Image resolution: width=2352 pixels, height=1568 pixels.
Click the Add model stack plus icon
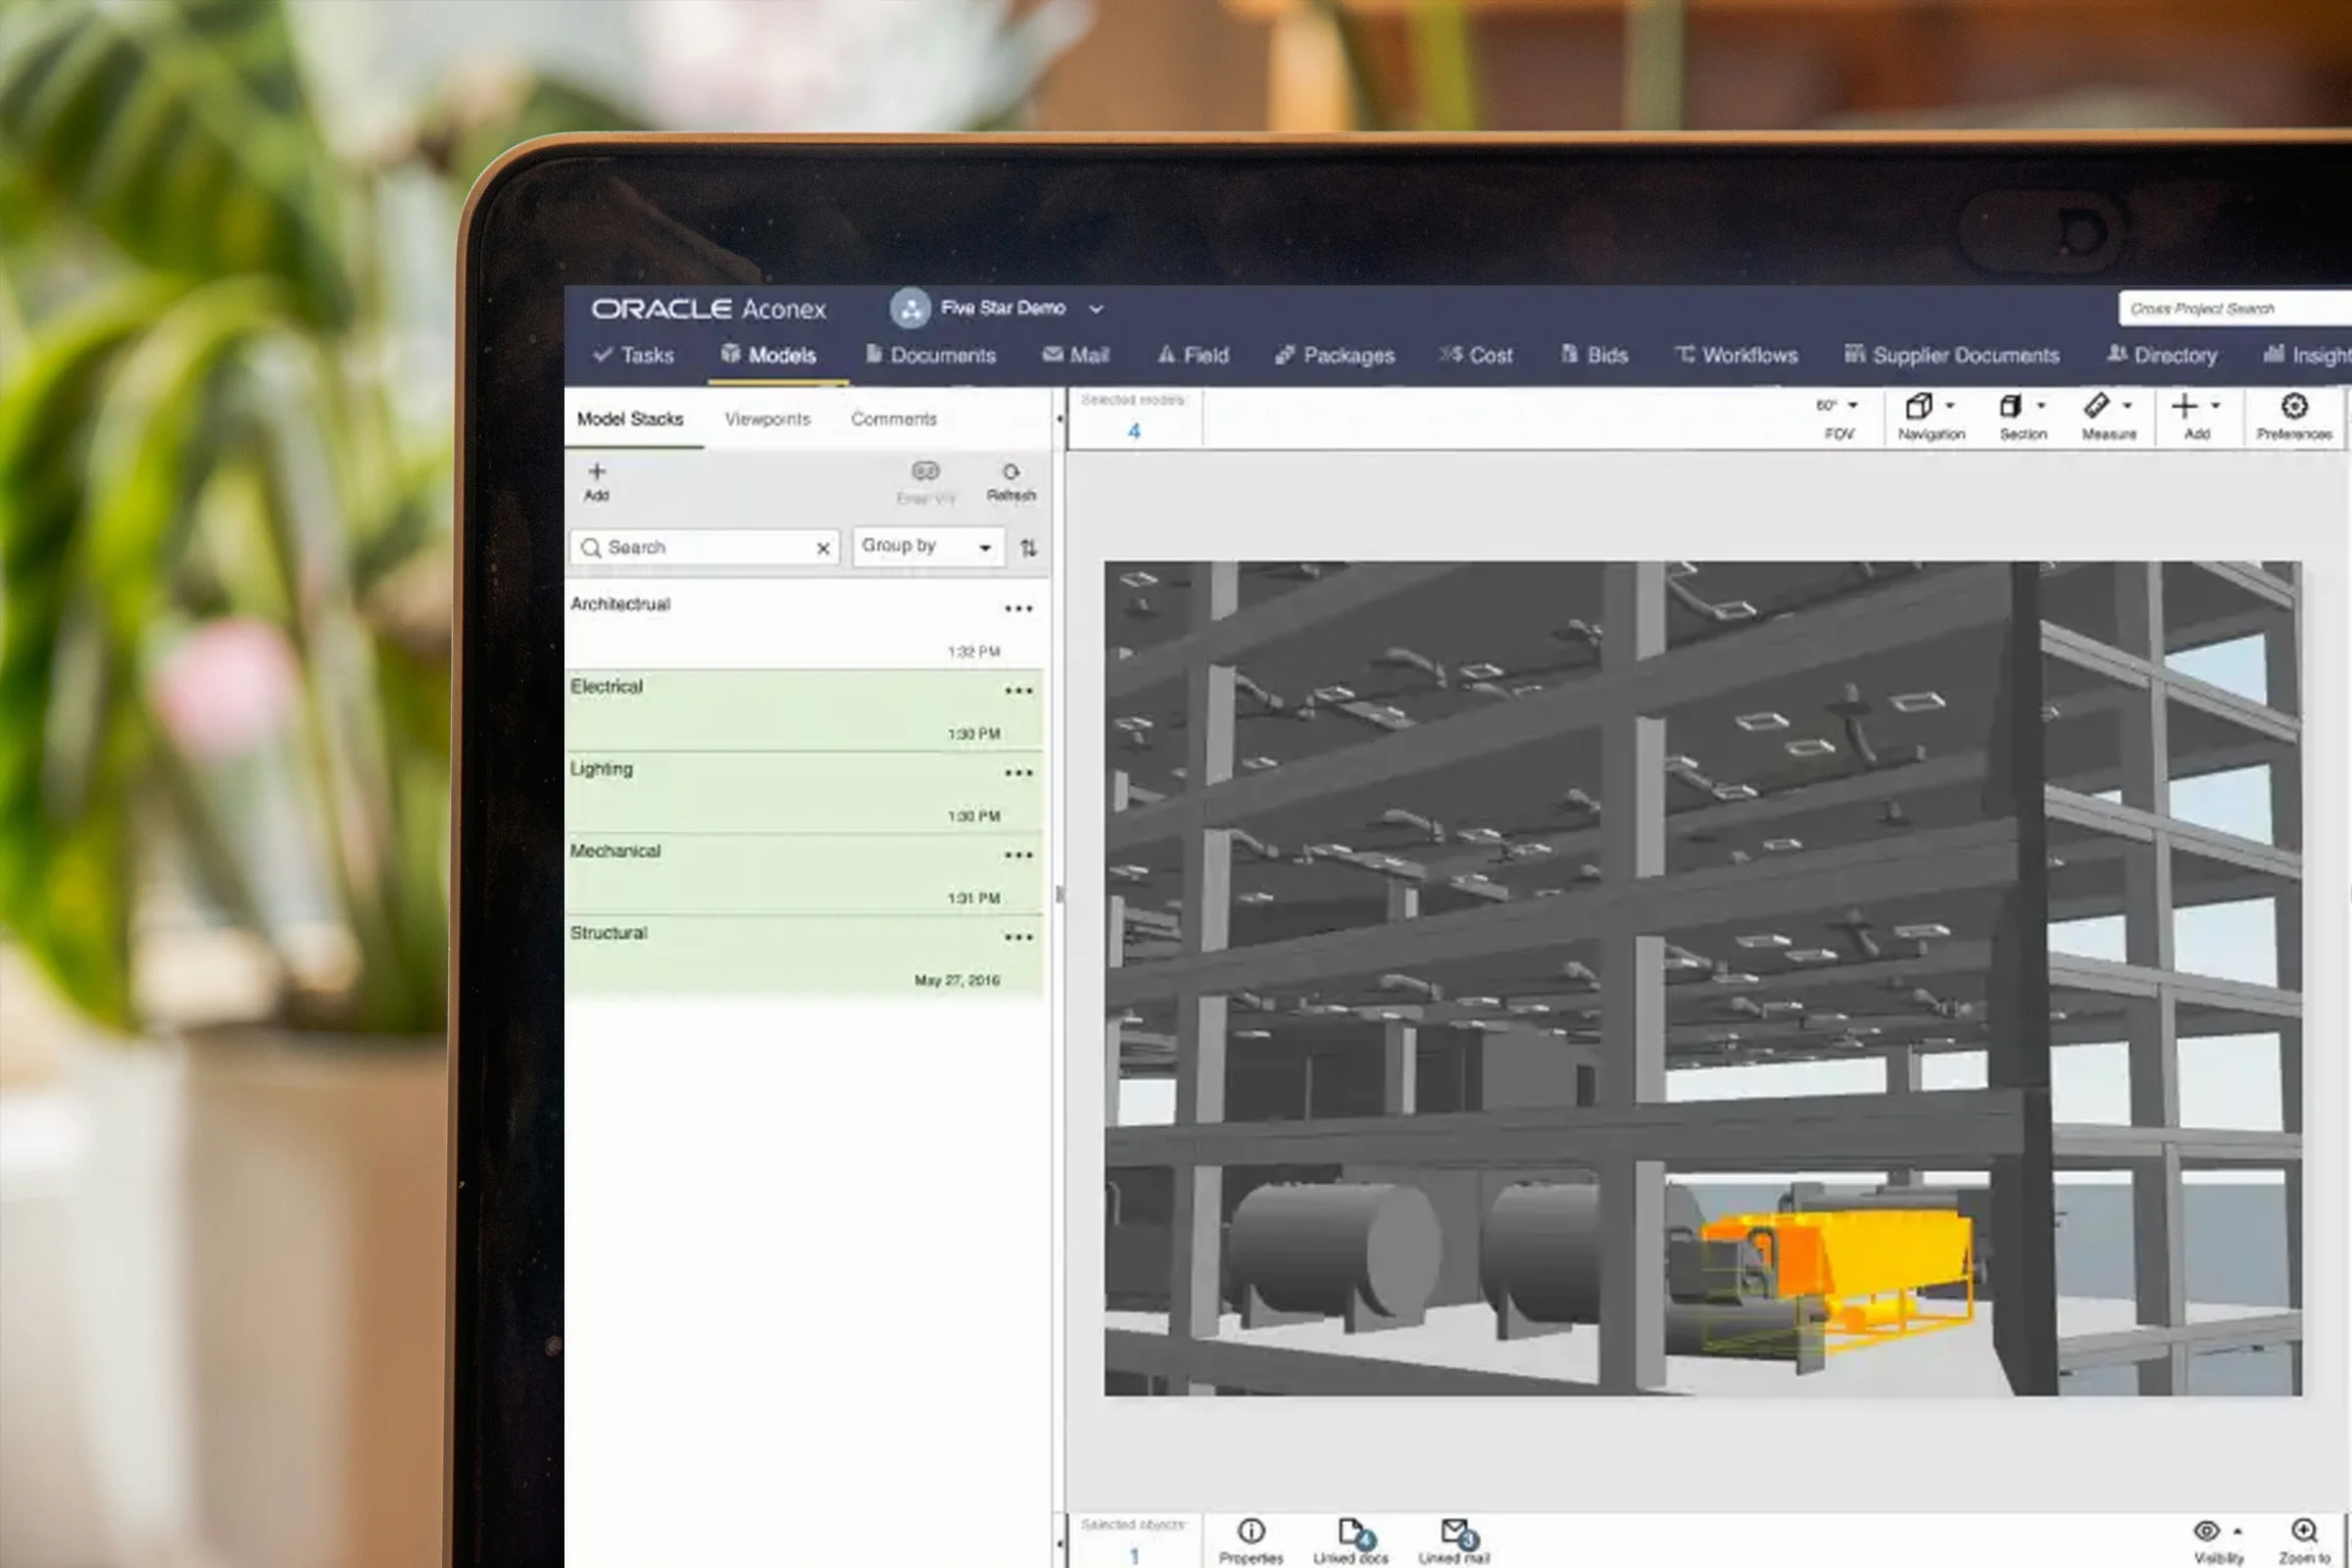pyautogui.click(x=597, y=471)
